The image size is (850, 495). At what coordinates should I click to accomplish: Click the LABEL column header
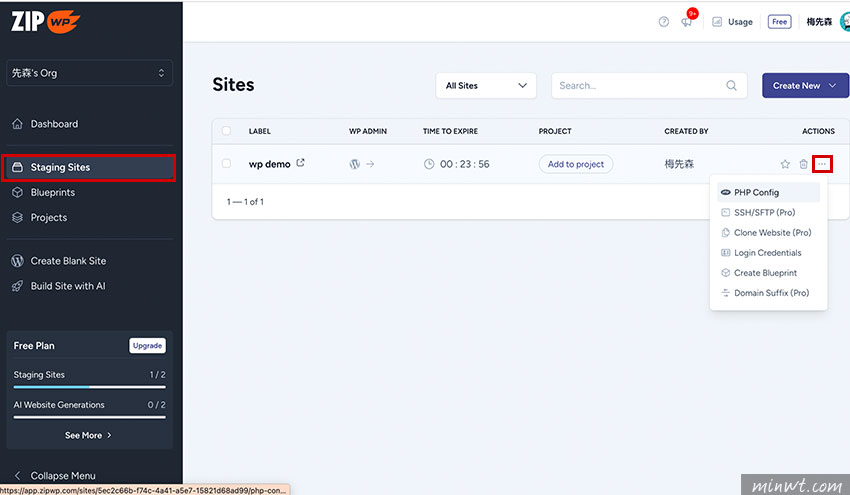coord(260,131)
